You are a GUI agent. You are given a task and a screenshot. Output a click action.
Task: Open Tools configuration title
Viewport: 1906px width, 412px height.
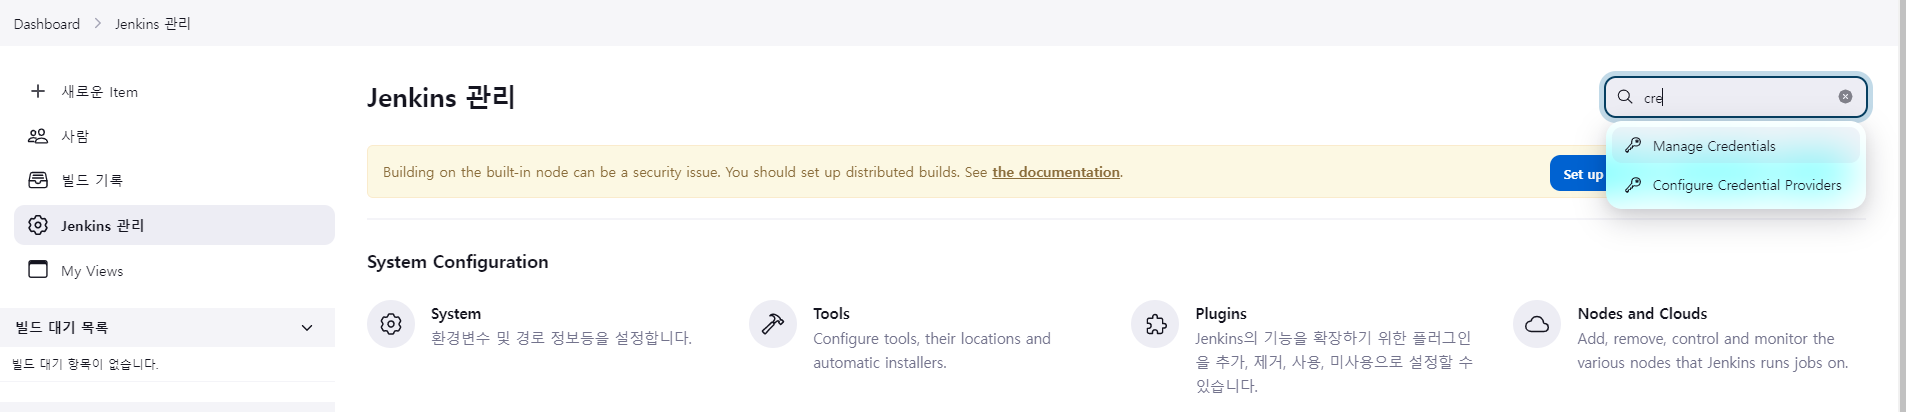(x=831, y=313)
